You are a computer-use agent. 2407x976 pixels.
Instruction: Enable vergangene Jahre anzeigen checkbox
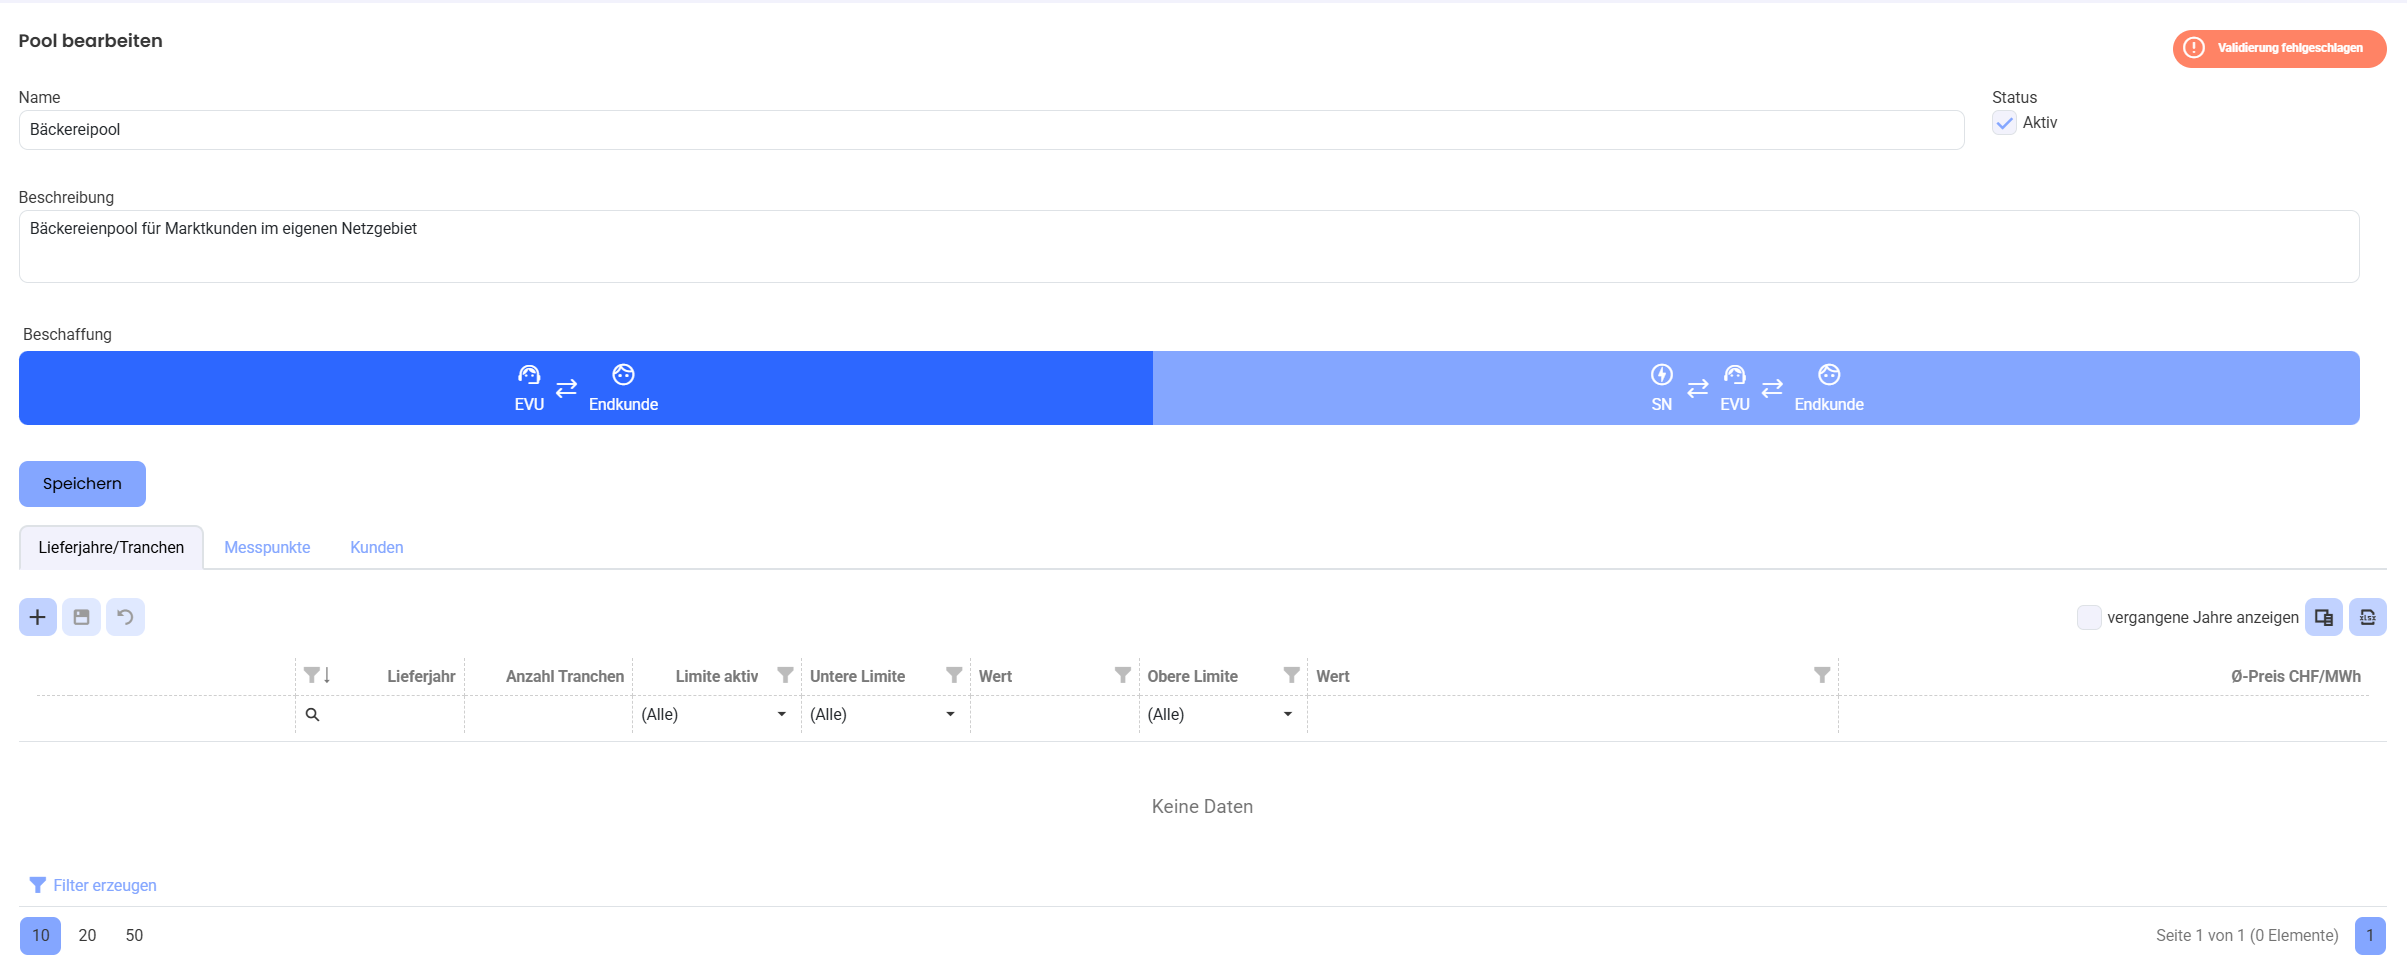(x=2089, y=617)
